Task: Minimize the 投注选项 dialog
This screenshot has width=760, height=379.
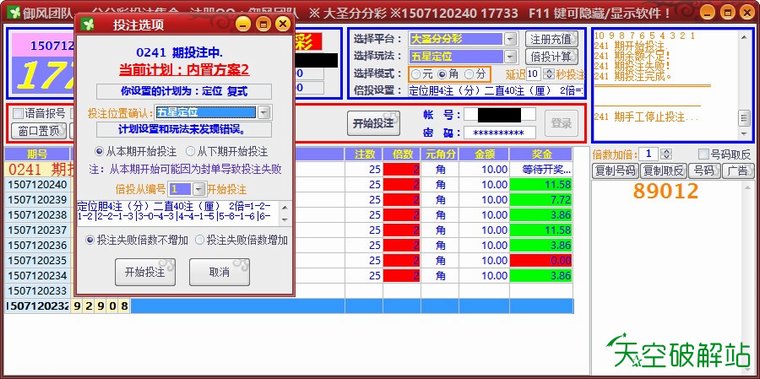Action: [243, 24]
